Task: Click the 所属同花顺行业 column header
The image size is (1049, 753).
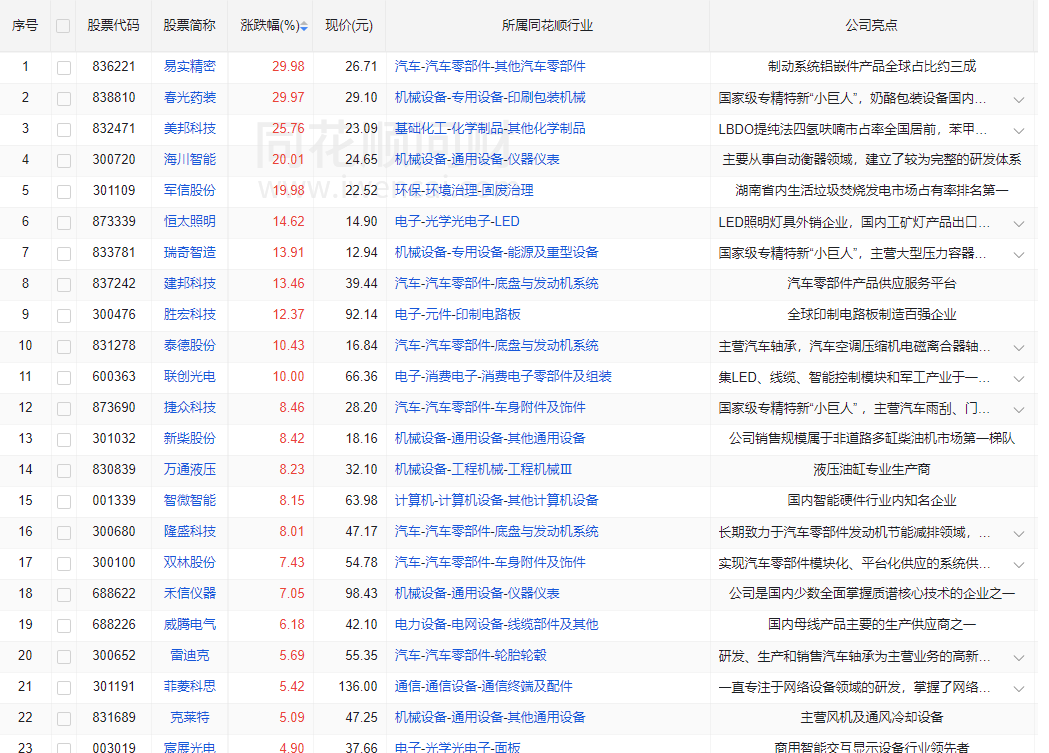Action: (x=547, y=25)
